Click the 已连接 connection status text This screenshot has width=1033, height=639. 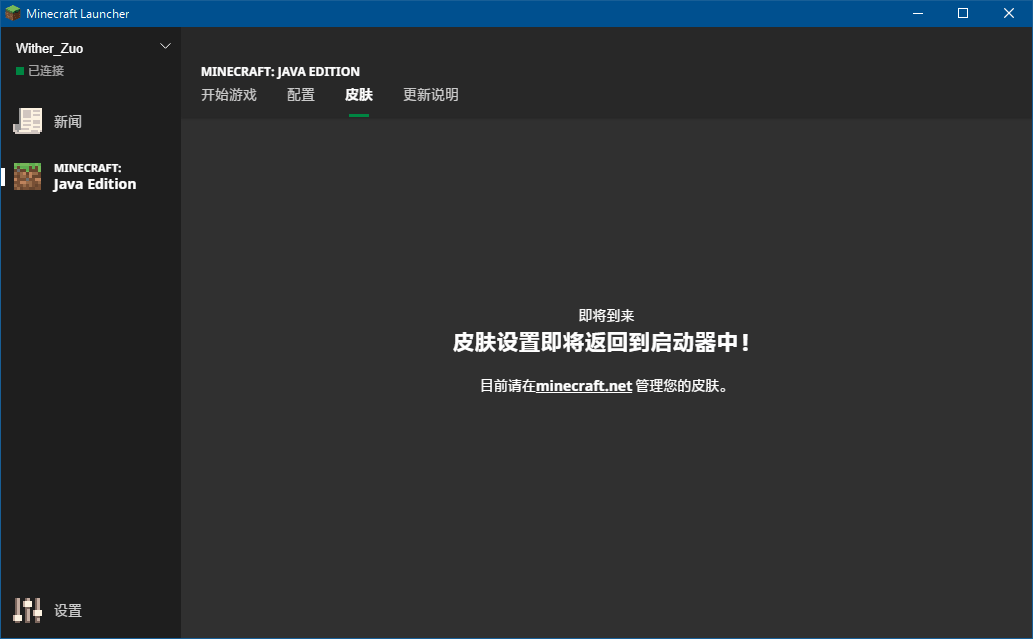click(x=46, y=70)
